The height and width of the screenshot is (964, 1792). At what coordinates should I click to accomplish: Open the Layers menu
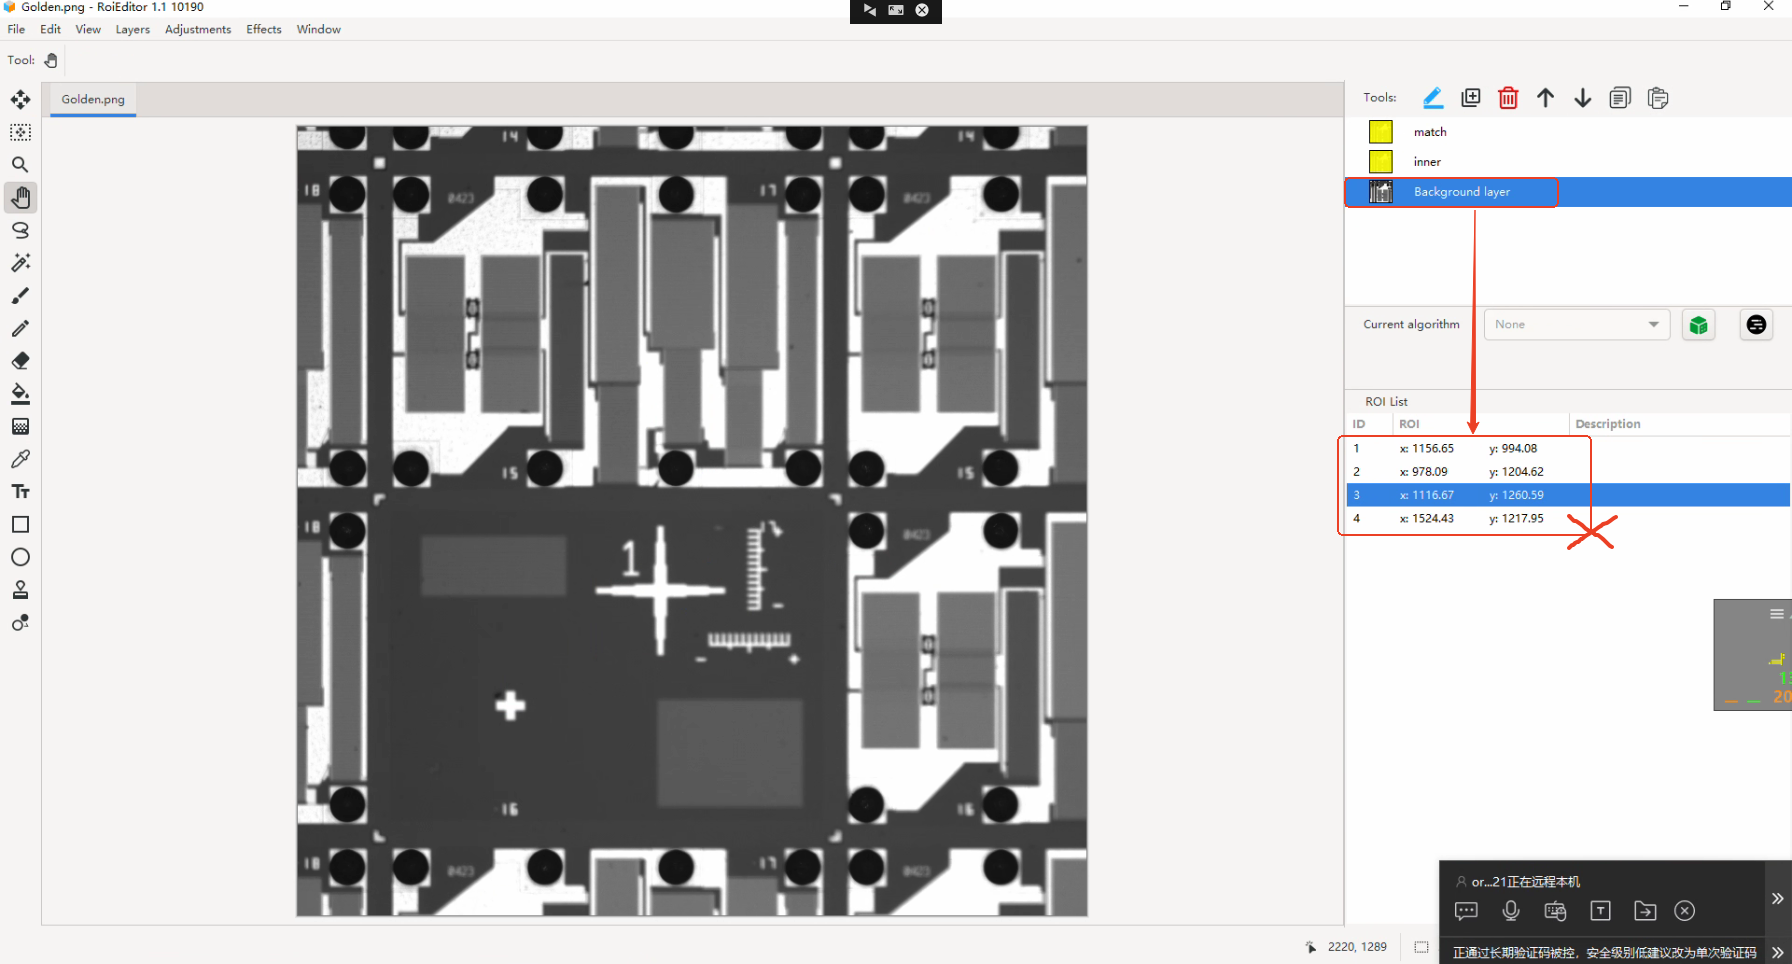pos(132,29)
